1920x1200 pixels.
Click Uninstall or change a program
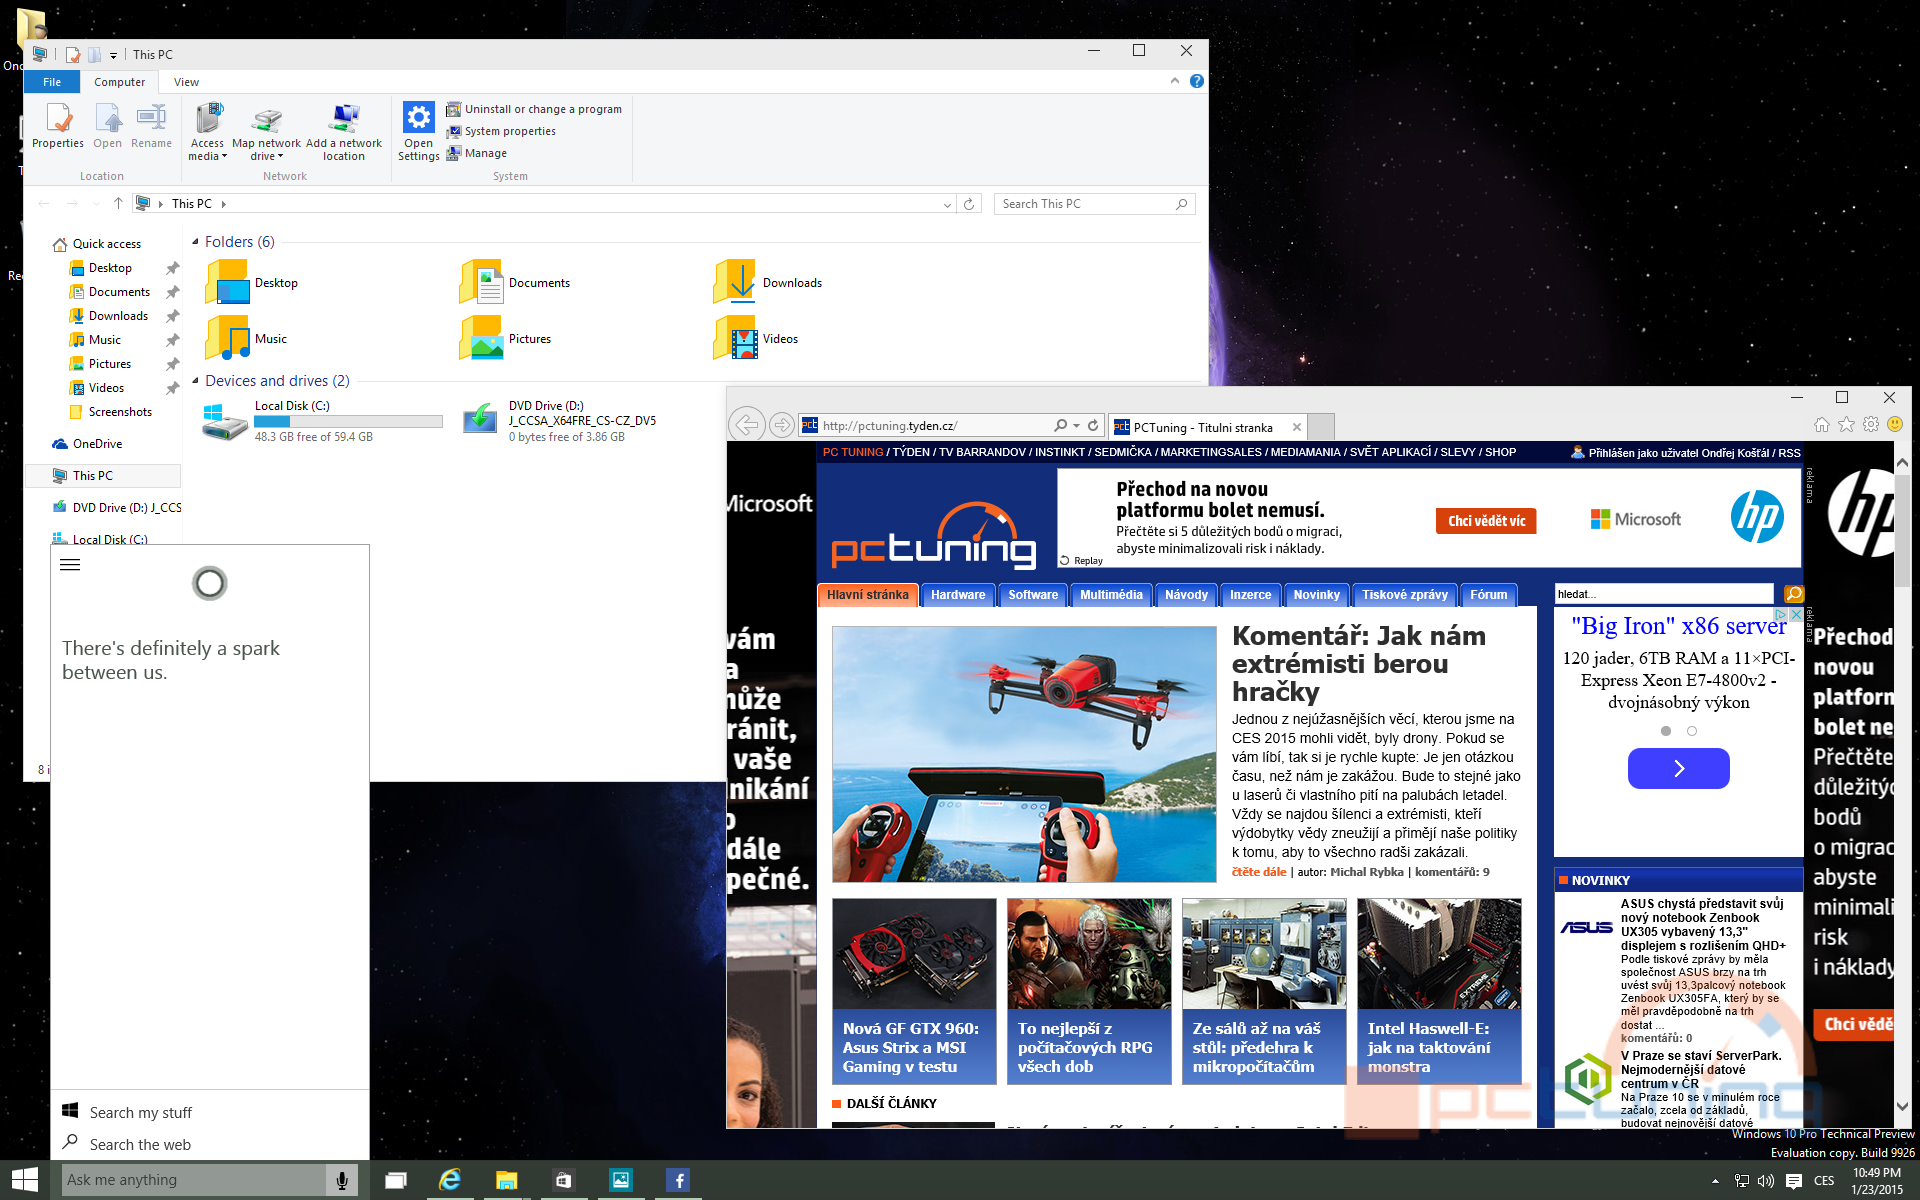pyautogui.click(x=534, y=109)
